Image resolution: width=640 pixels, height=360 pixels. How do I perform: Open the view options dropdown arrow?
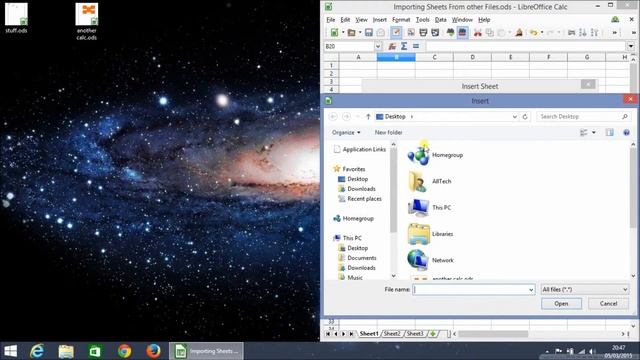(593, 133)
